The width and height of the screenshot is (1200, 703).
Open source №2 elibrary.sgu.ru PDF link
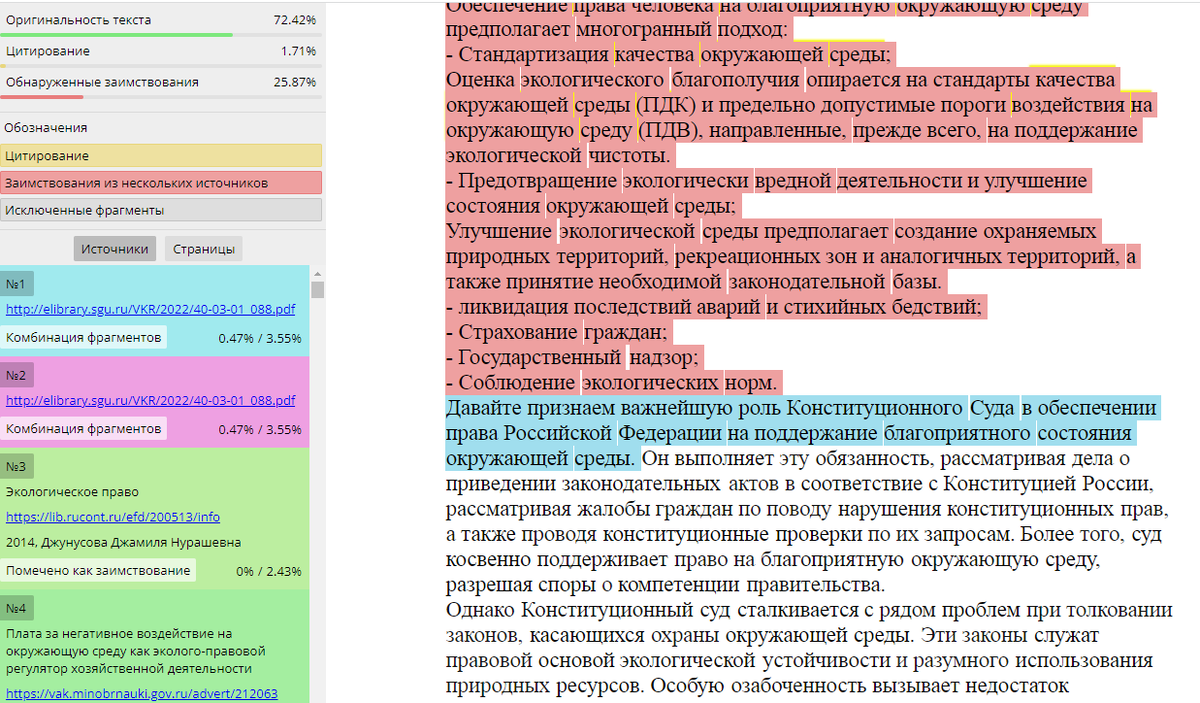tap(151, 400)
